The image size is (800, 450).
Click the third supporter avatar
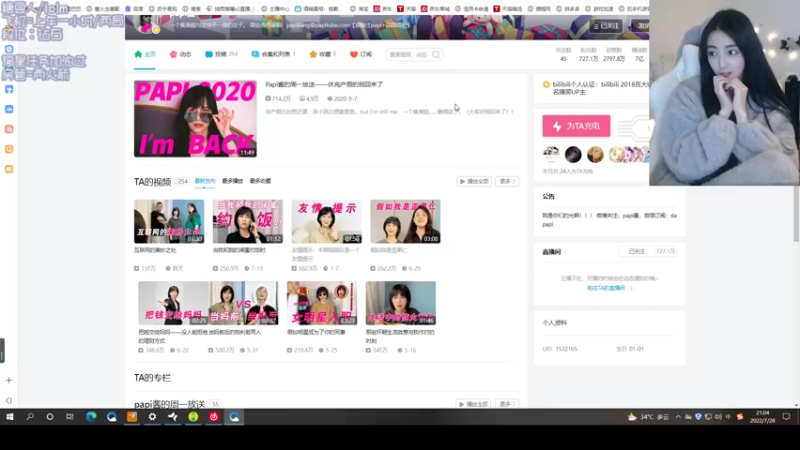595,154
